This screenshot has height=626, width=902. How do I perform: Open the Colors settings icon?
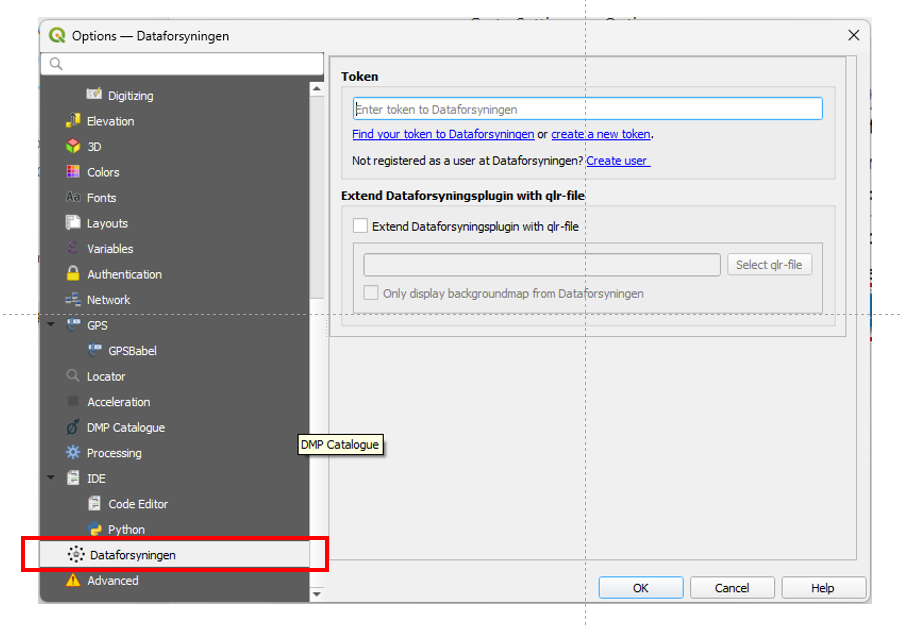[73, 172]
